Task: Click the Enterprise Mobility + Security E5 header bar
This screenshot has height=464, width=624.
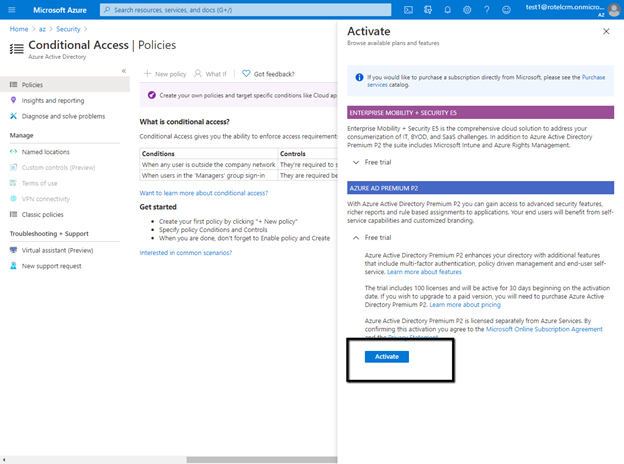Action: click(x=480, y=113)
